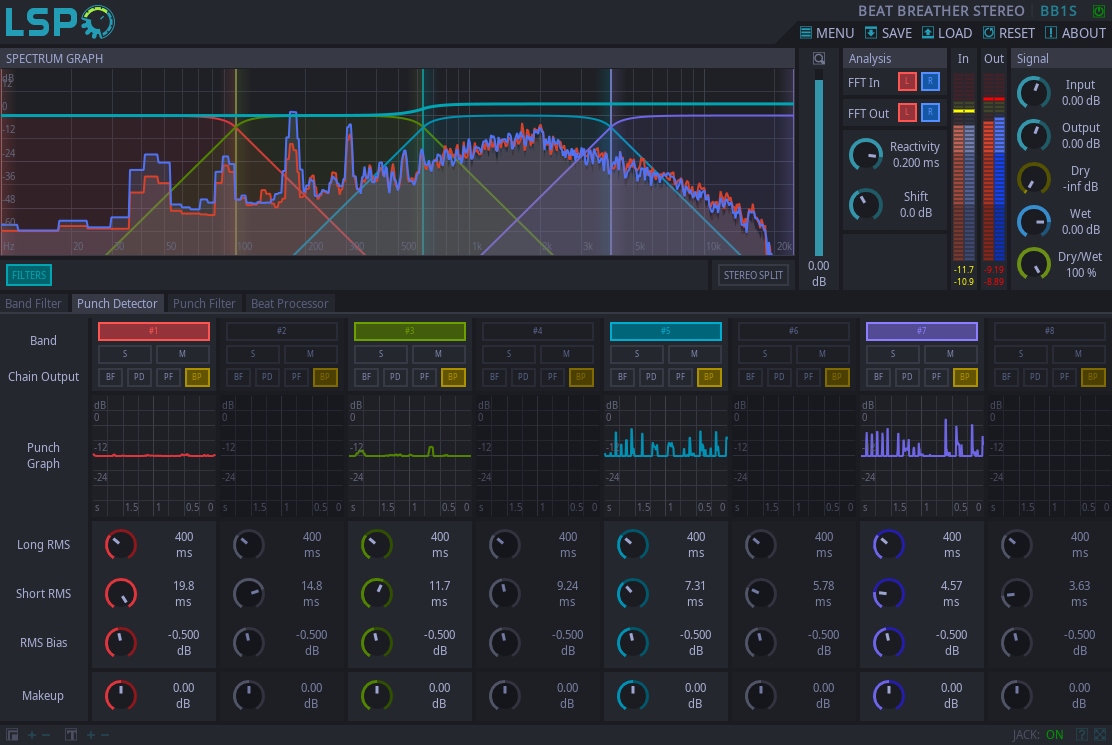Mute band #1 with its M button

click(182, 354)
